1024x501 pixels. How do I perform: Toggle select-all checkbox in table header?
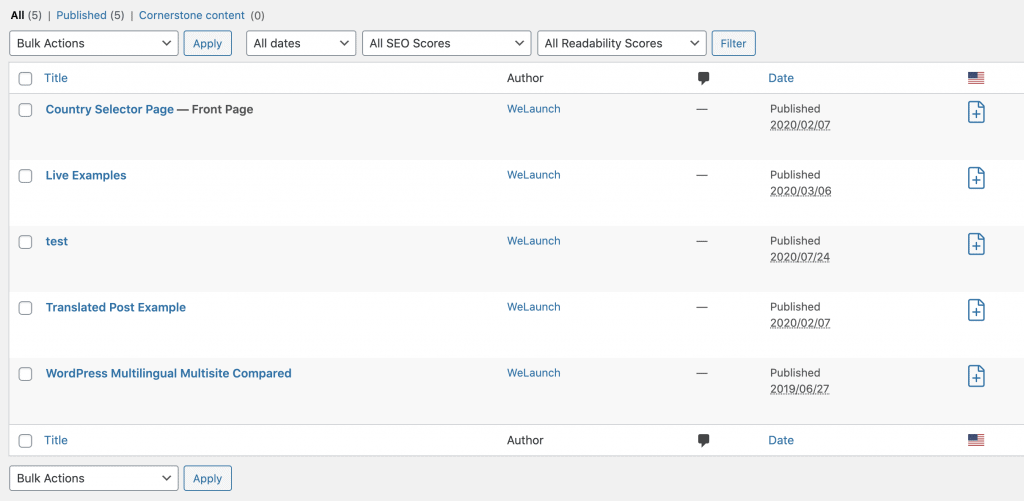[26, 79]
